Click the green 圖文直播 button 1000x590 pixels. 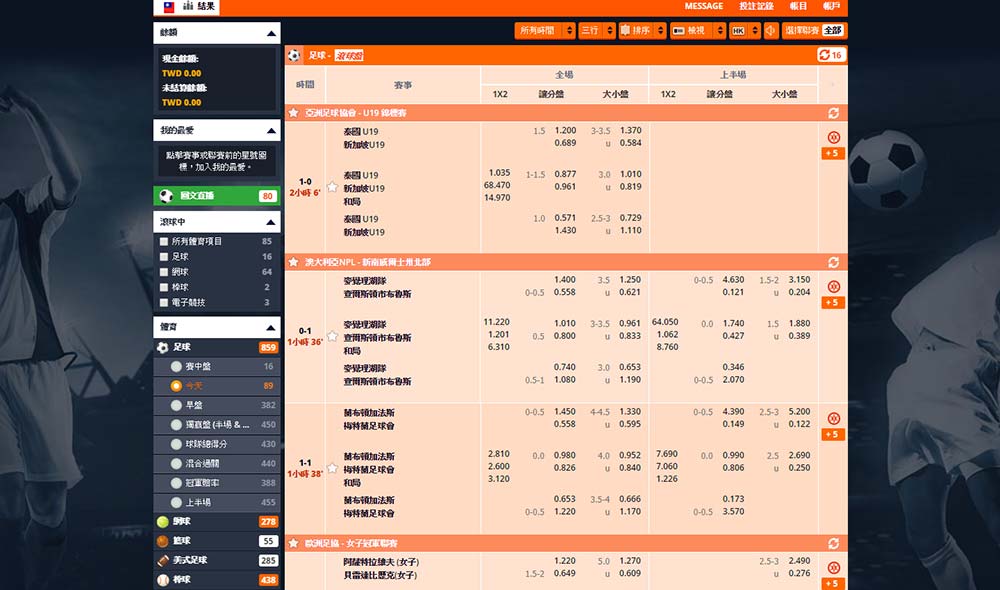click(x=216, y=196)
